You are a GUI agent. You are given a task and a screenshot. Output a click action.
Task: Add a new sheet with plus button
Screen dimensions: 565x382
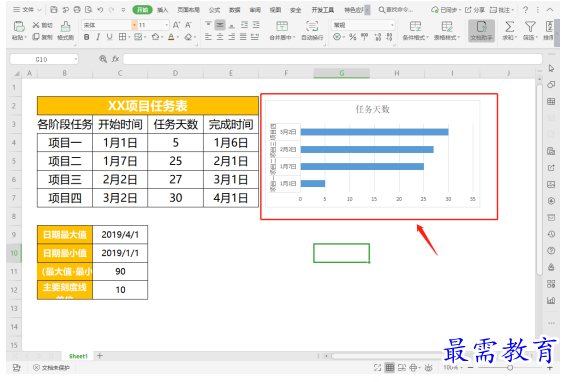(100, 356)
